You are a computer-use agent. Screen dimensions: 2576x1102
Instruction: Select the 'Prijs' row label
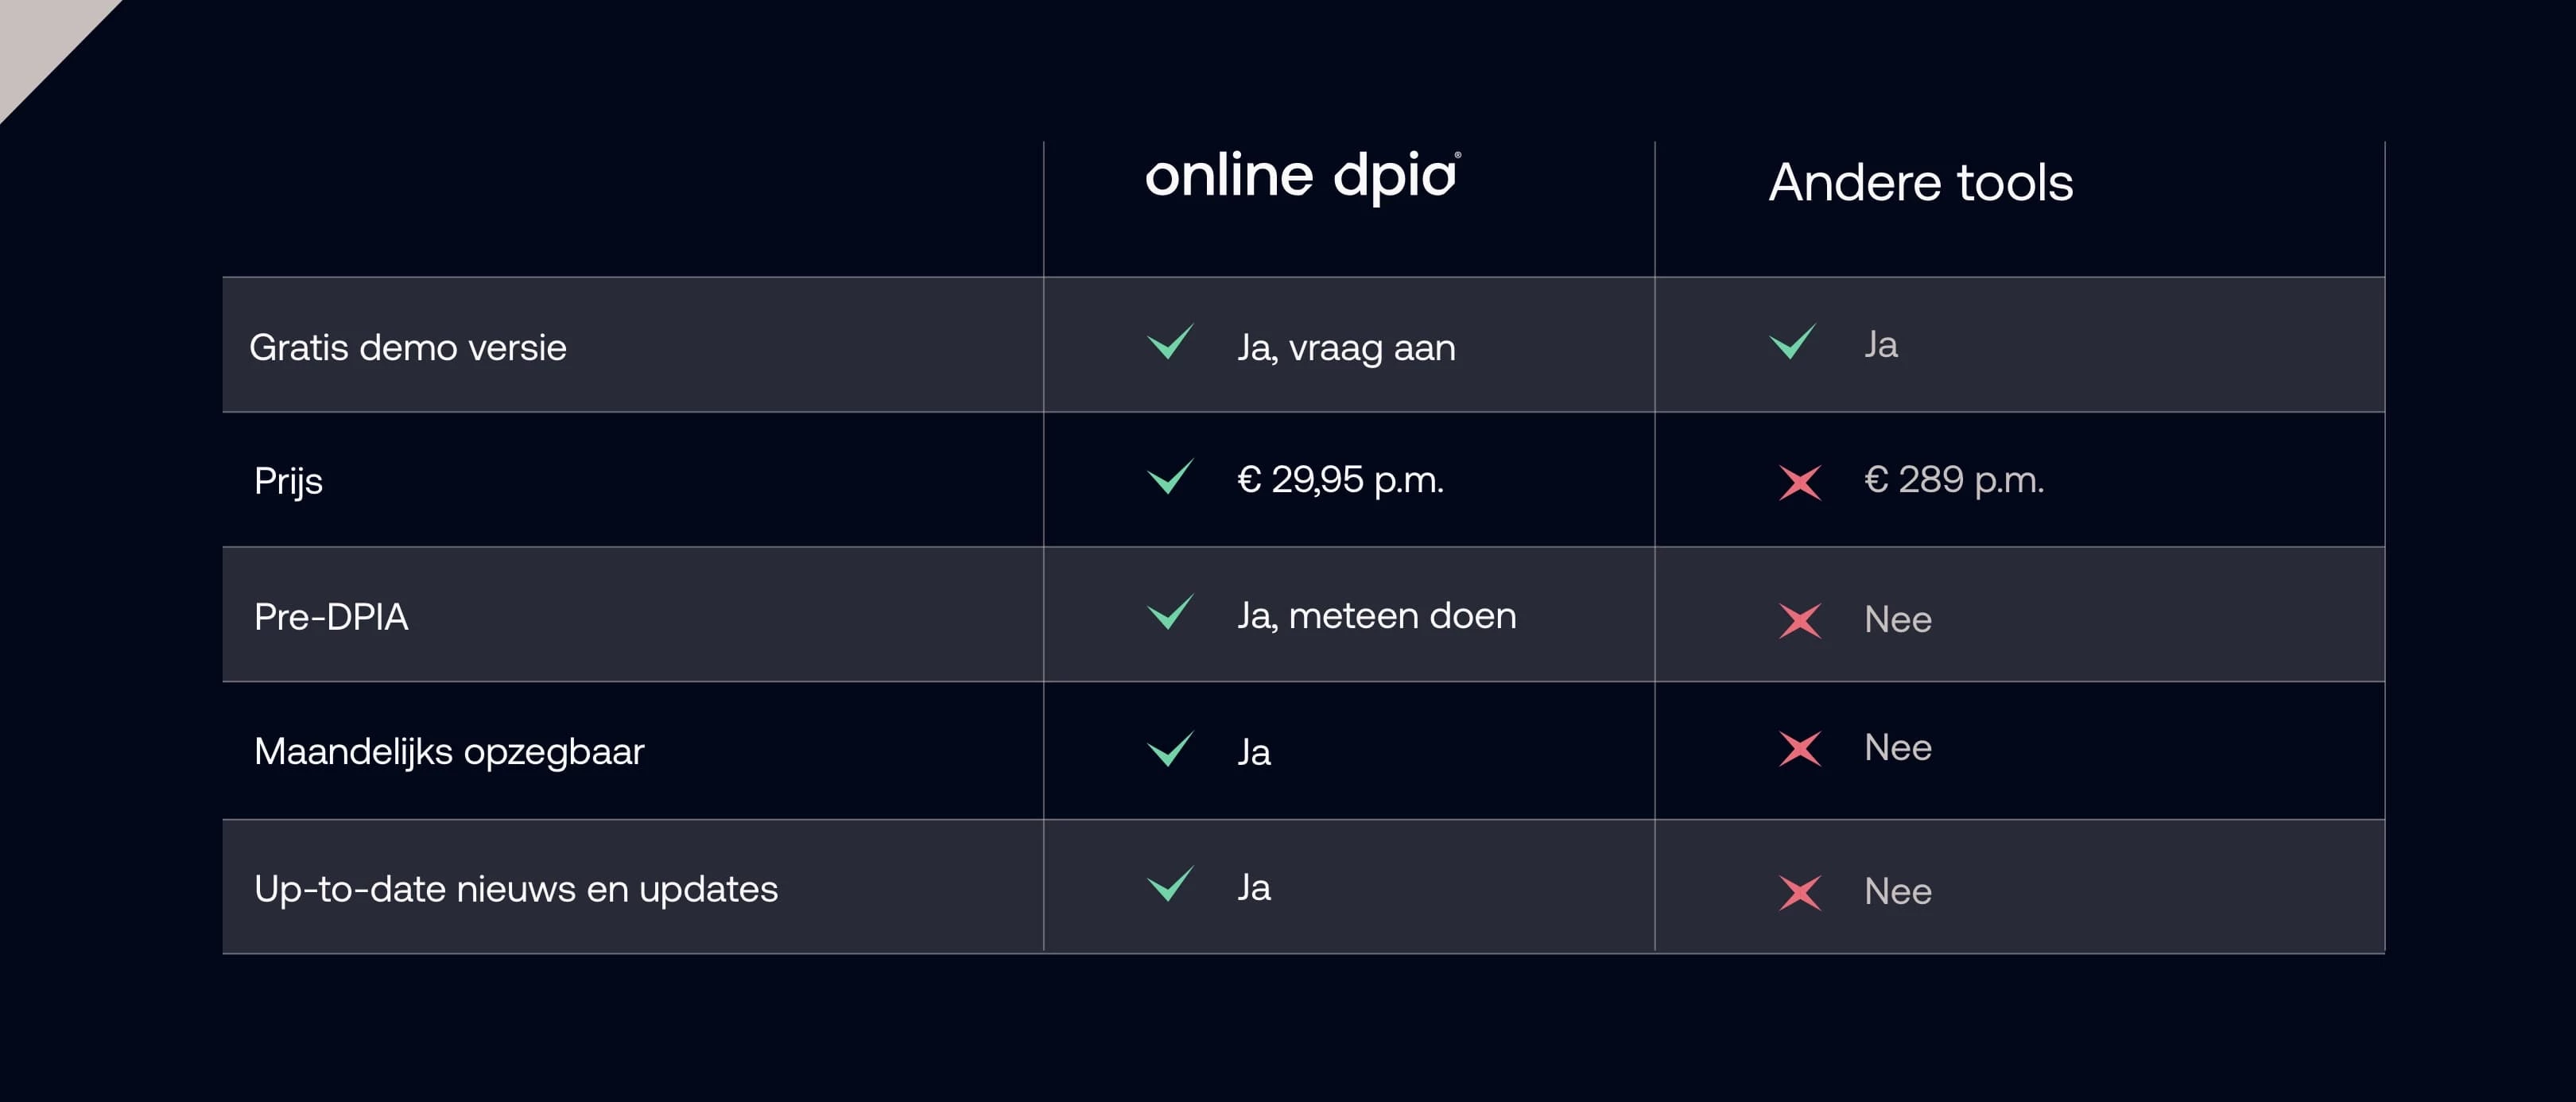(288, 482)
